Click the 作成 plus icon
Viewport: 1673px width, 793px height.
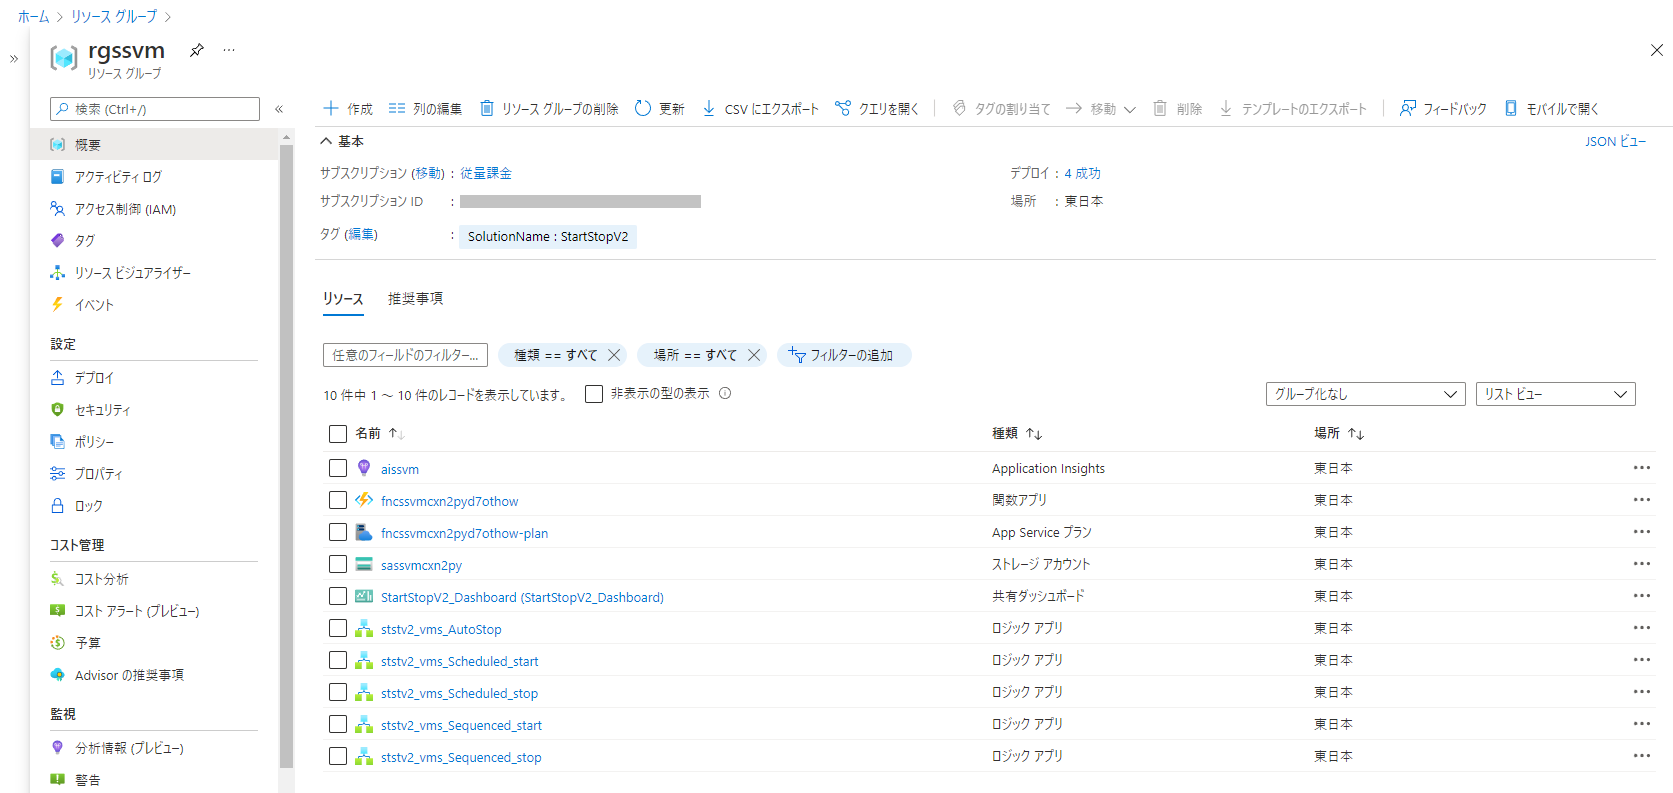click(x=331, y=108)
